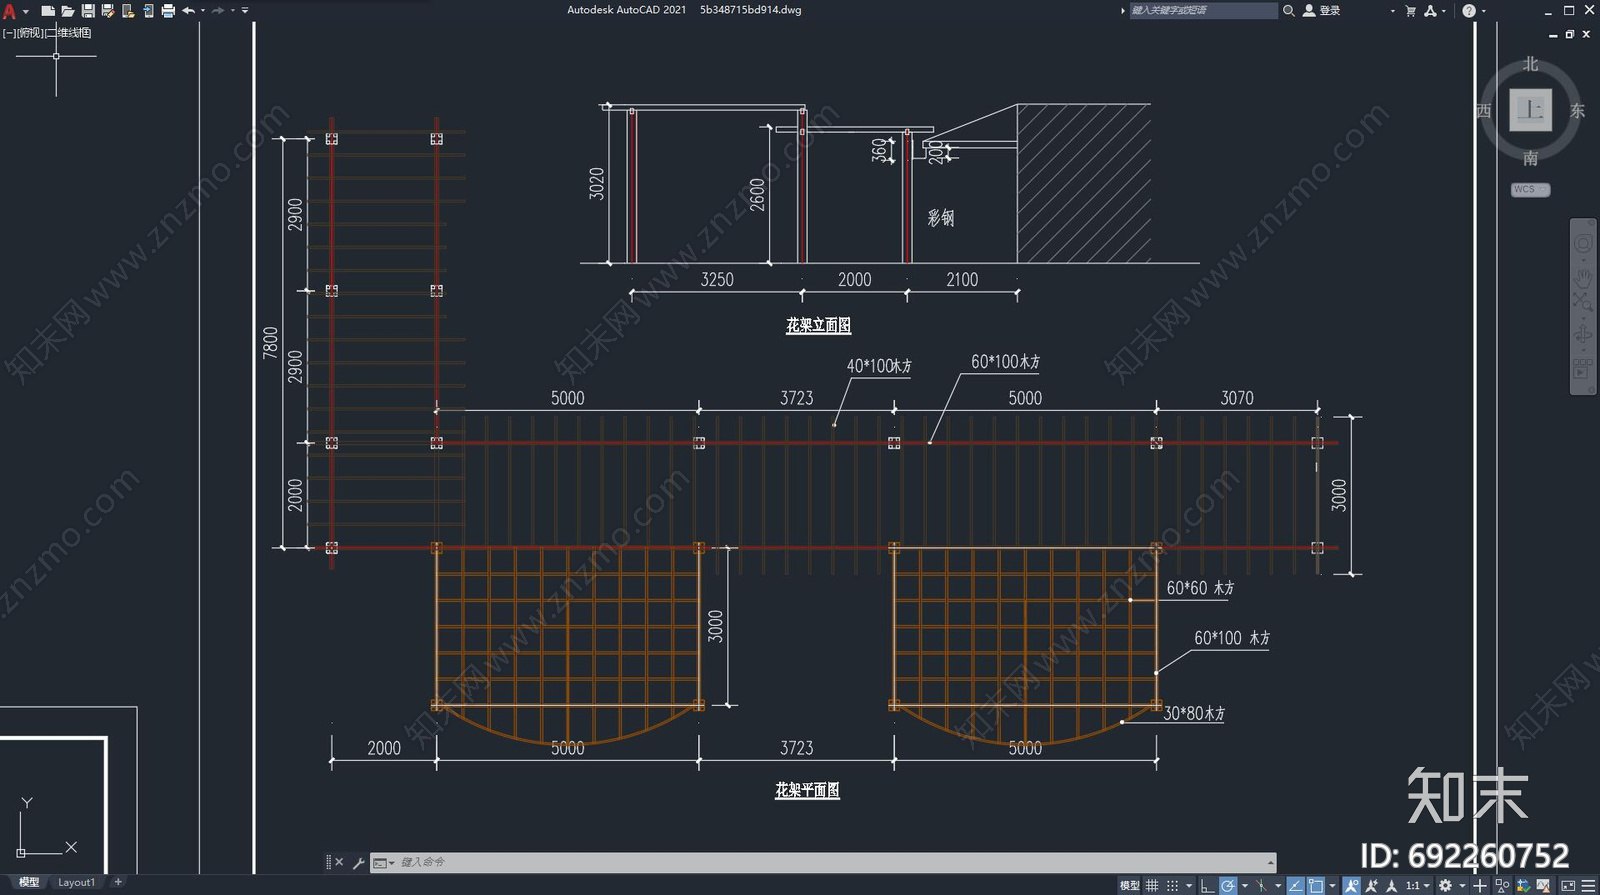
Task: Open the snap mode settings dropdown arrow
Action: pos(1189,886)
